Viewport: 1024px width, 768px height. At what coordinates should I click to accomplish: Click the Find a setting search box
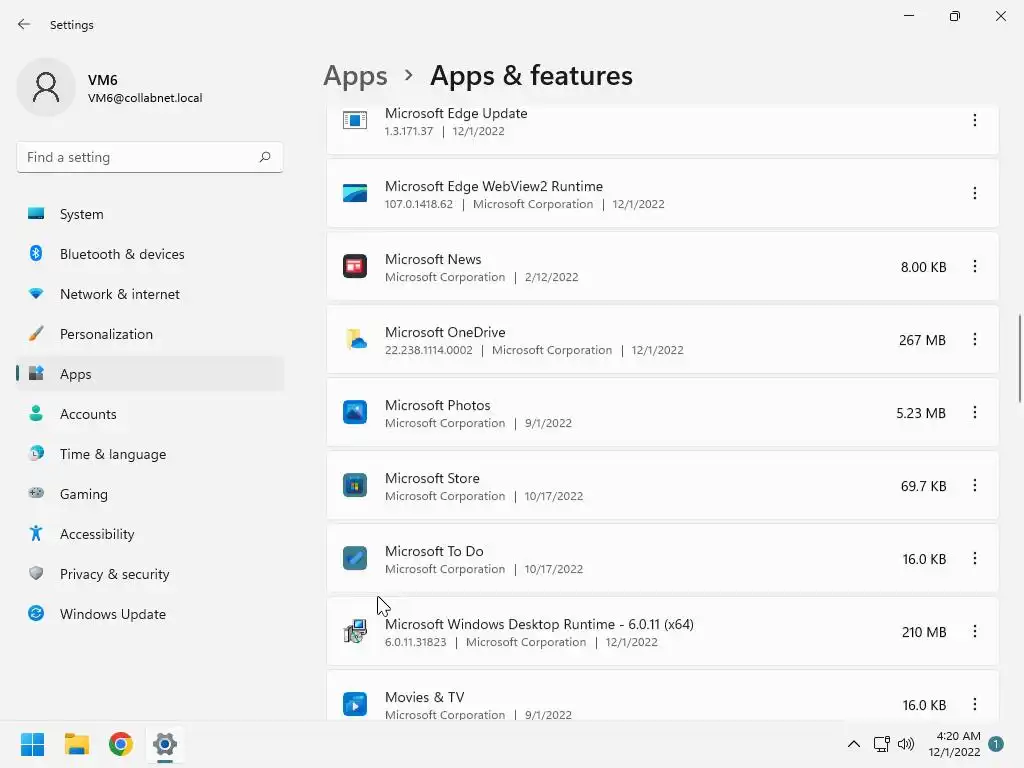140,157
